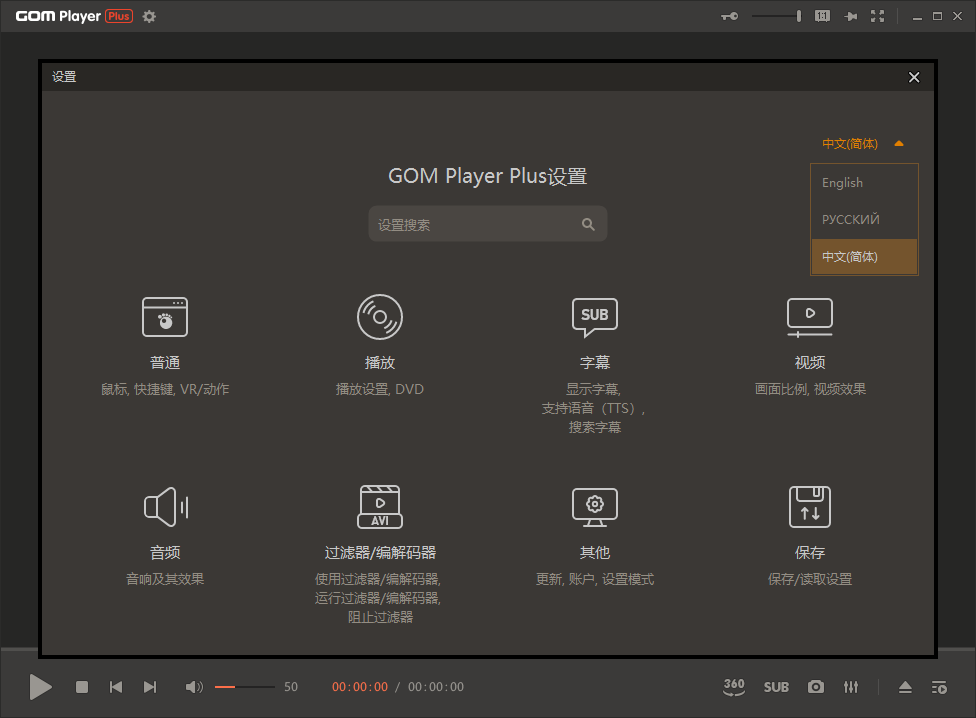Mute the volume speaker icon
This screenshot has height=718, width=976.
(194, 687)
